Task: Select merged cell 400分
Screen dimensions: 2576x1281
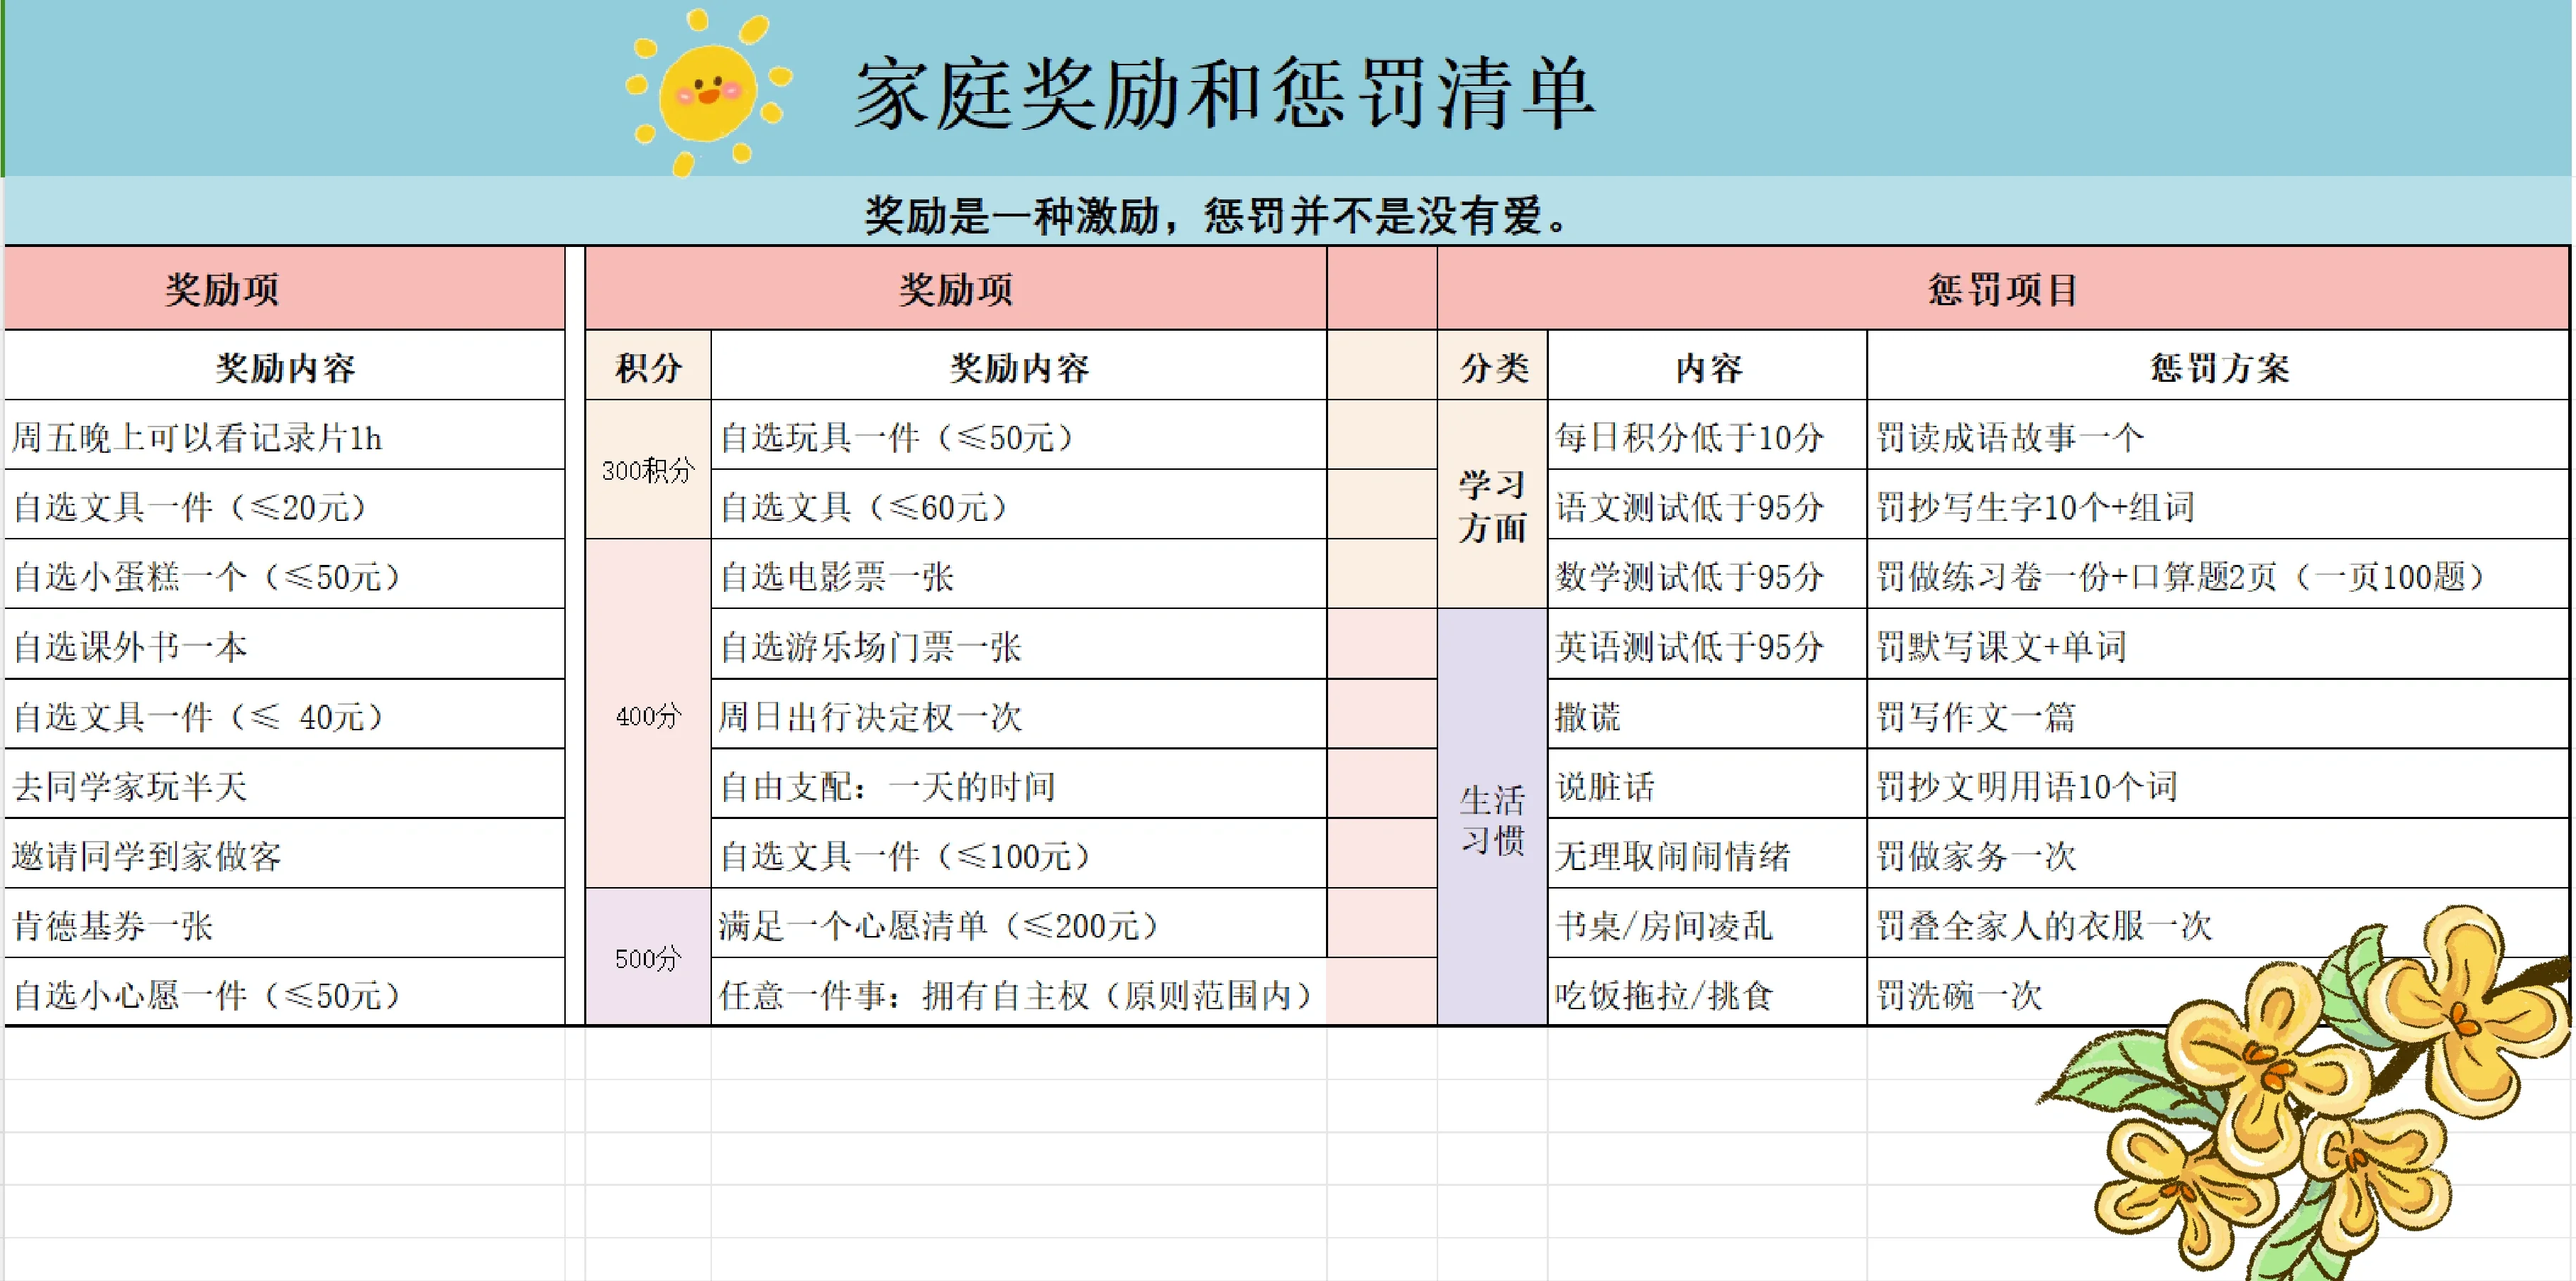Action: pos(648,715)
